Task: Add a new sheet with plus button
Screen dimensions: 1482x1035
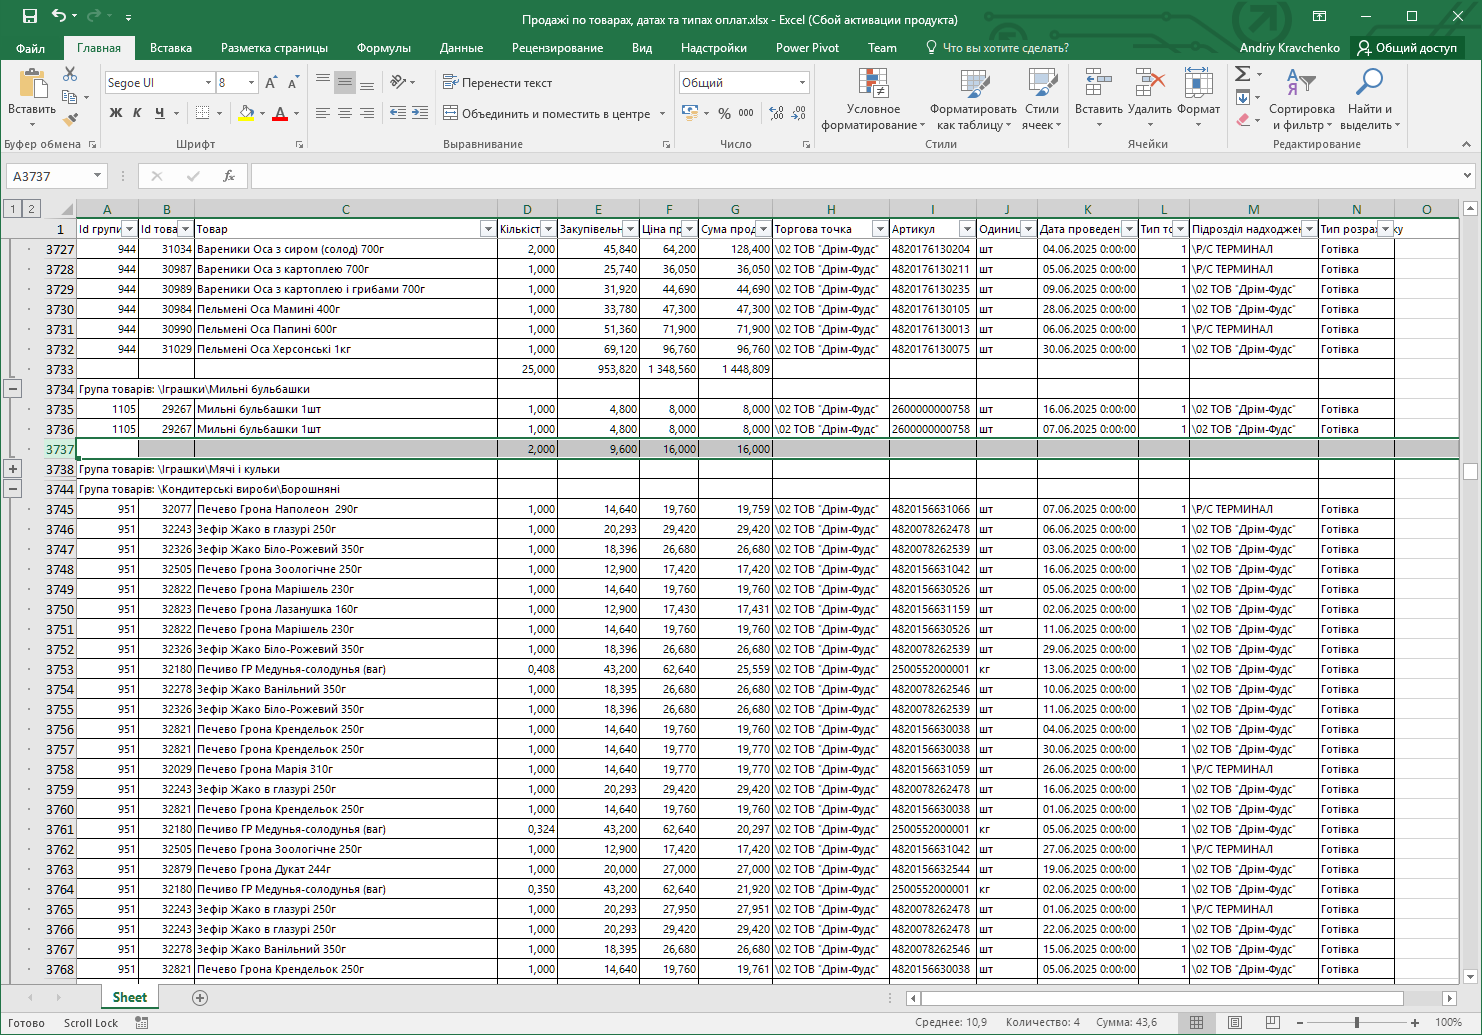Action: click(x=200, y=997)
